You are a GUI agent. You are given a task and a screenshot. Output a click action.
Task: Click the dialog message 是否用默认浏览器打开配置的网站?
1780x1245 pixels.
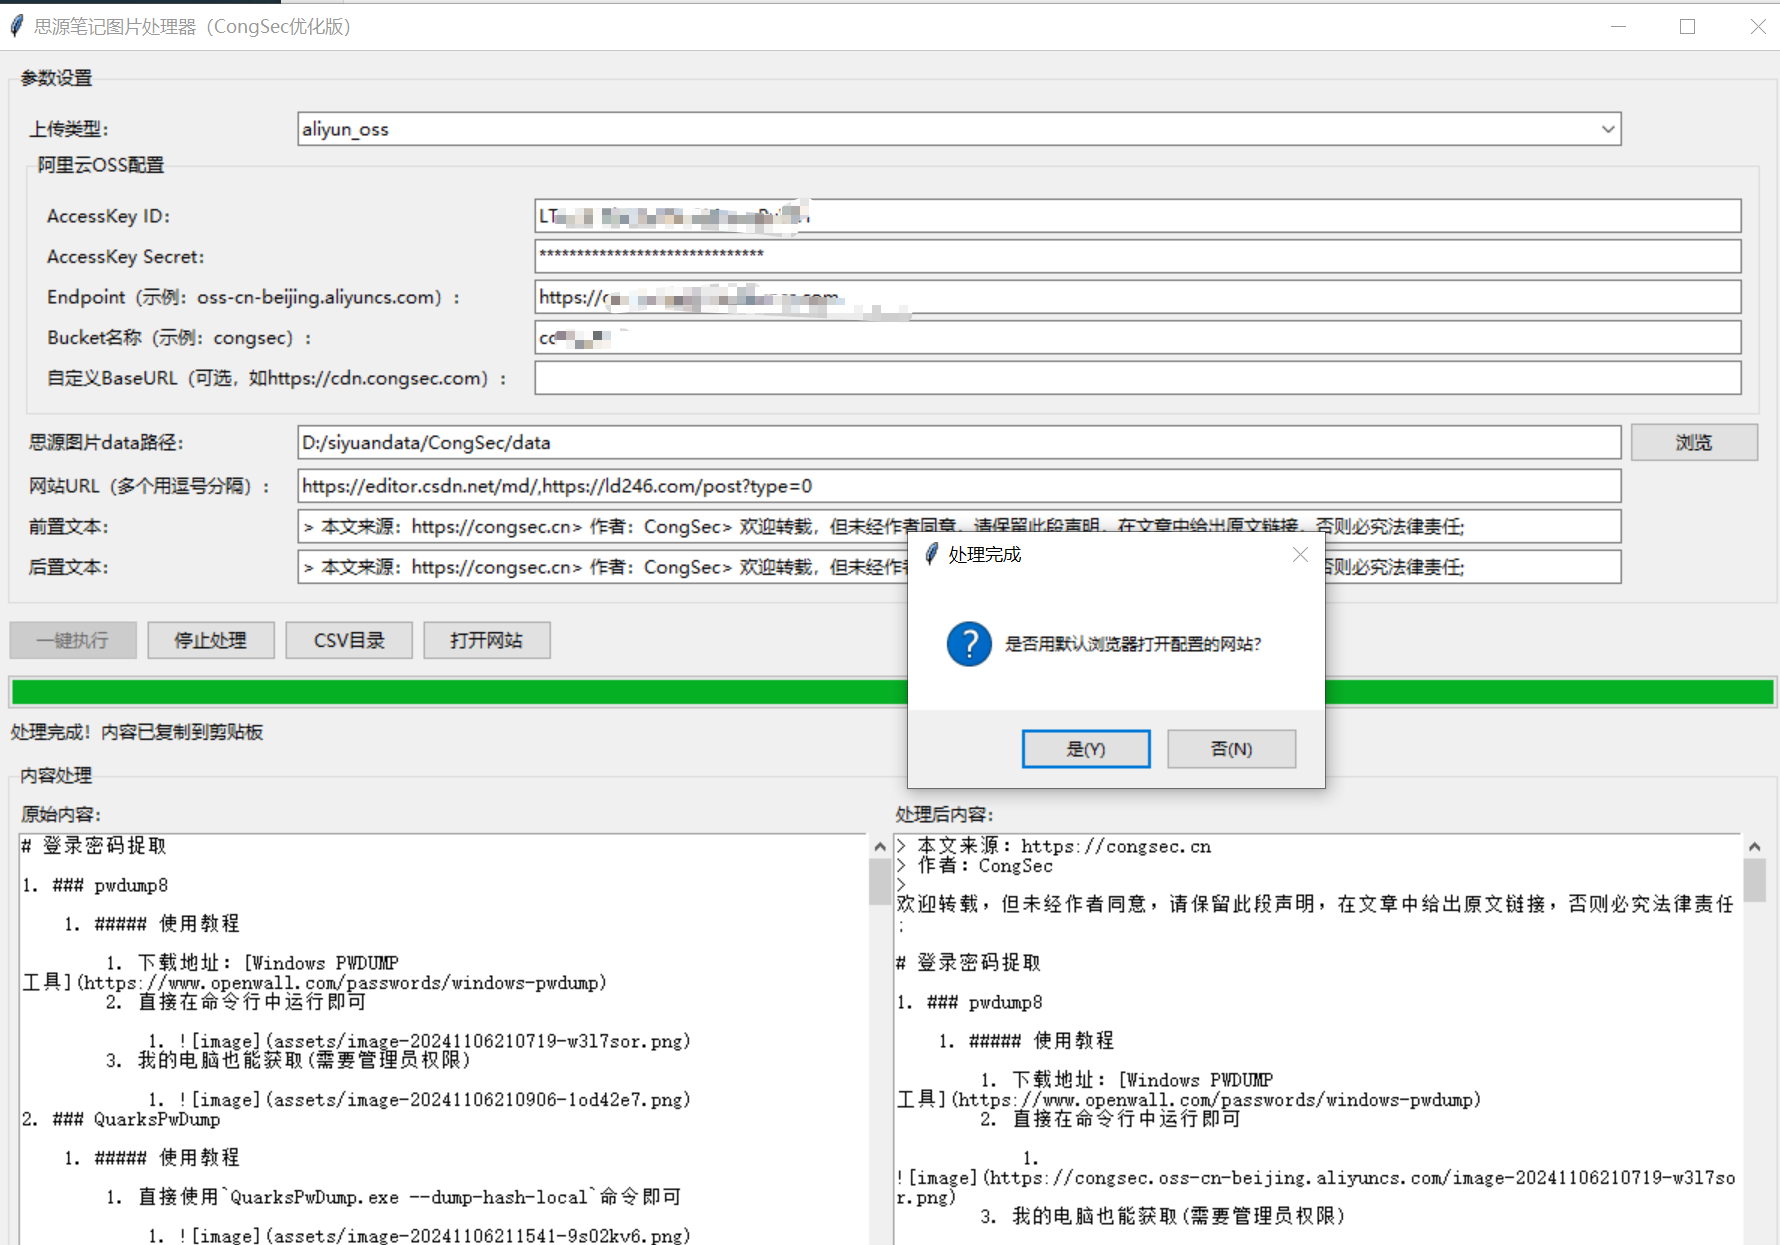point(1133,644)
